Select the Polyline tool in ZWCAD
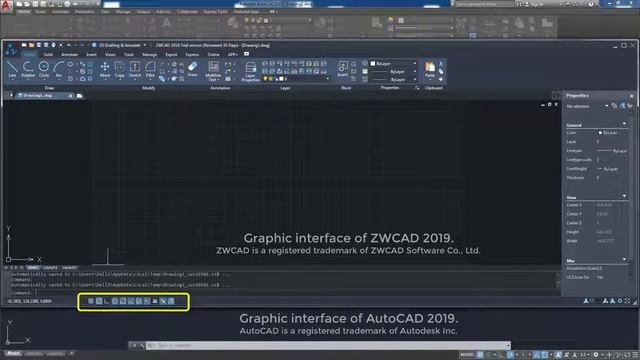 coord(28,69)
